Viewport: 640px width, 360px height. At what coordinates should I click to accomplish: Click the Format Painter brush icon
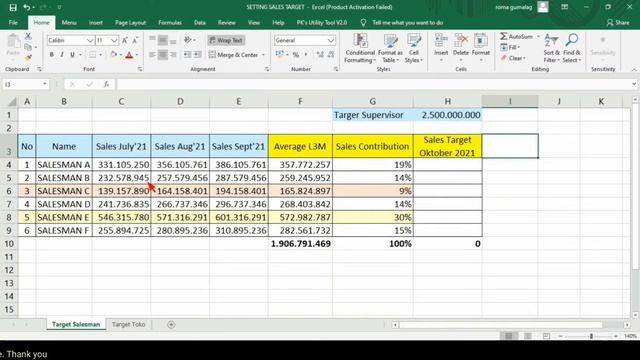28,58
